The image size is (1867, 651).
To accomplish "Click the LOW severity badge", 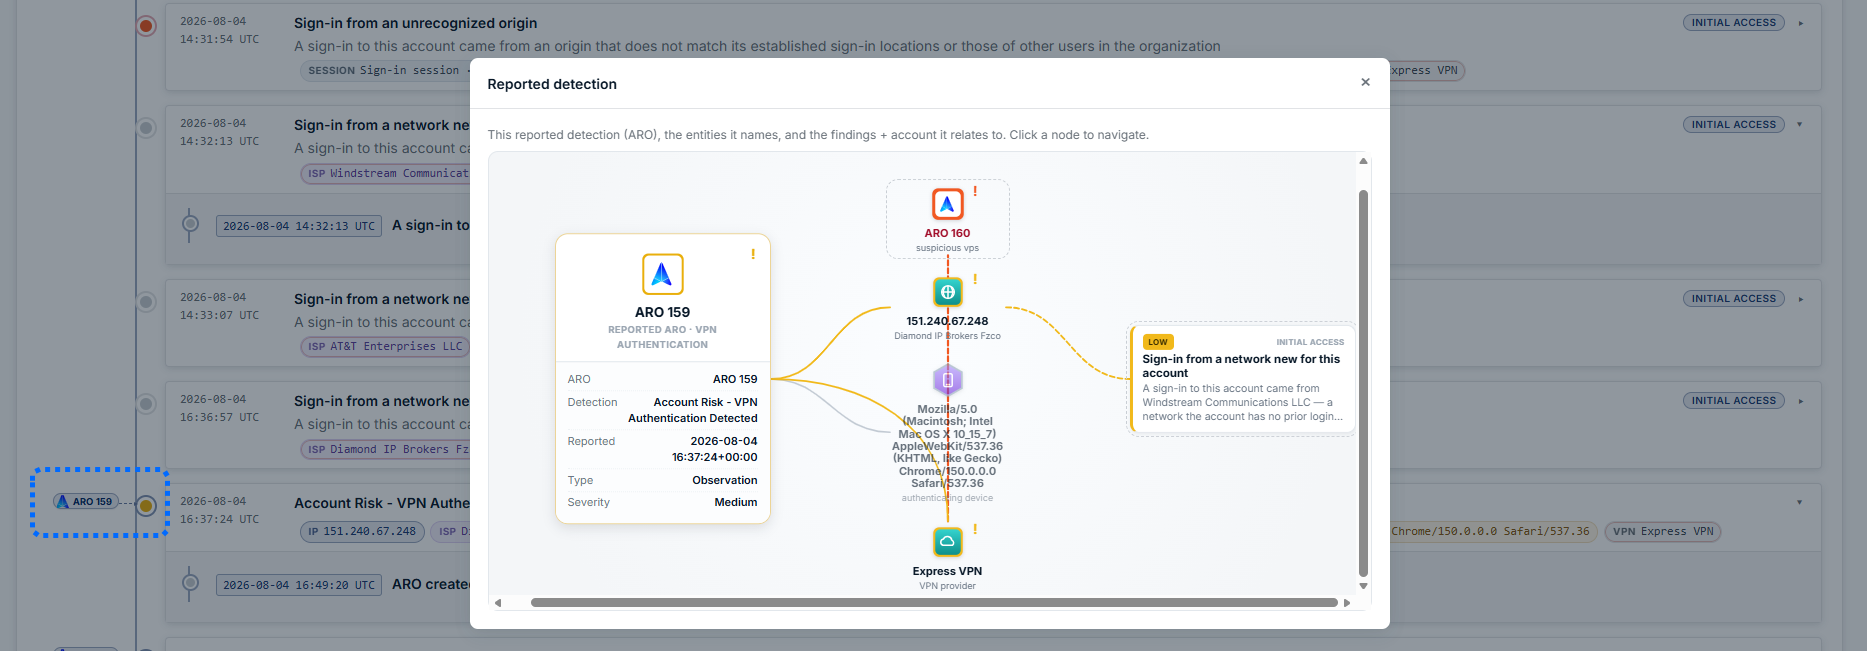I will click(x=1157, y=342).
